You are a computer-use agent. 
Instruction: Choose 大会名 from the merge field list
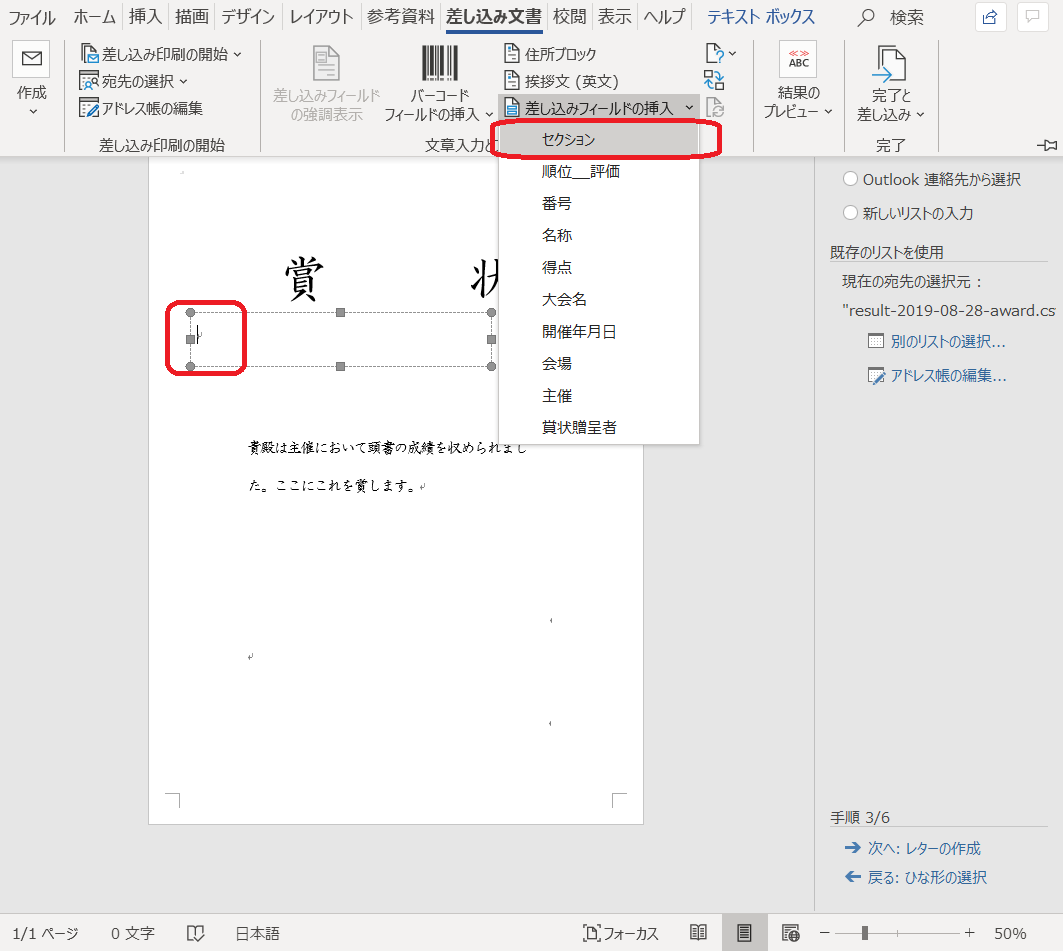(x=564, y=299)
